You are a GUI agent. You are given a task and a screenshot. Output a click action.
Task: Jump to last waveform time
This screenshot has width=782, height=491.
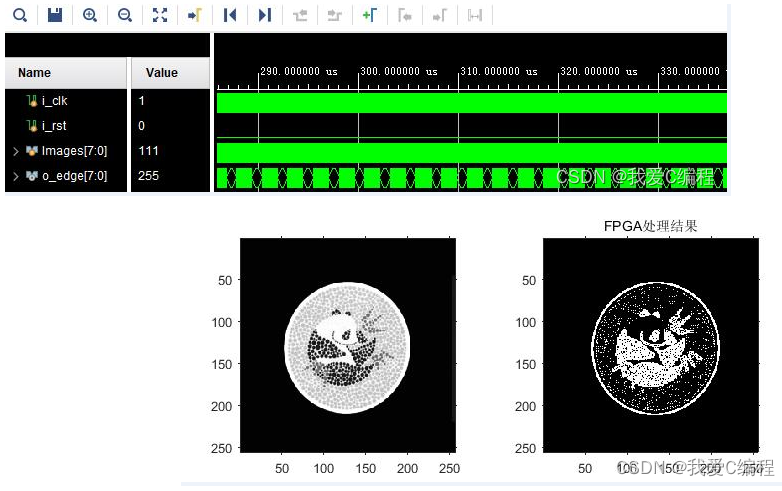(x=265, y=15)
